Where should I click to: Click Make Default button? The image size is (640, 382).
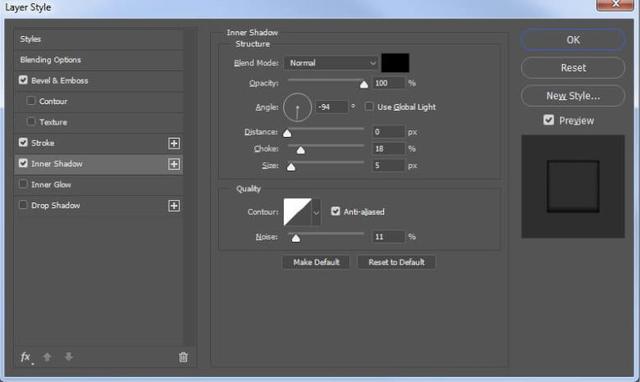click(316, 262)
